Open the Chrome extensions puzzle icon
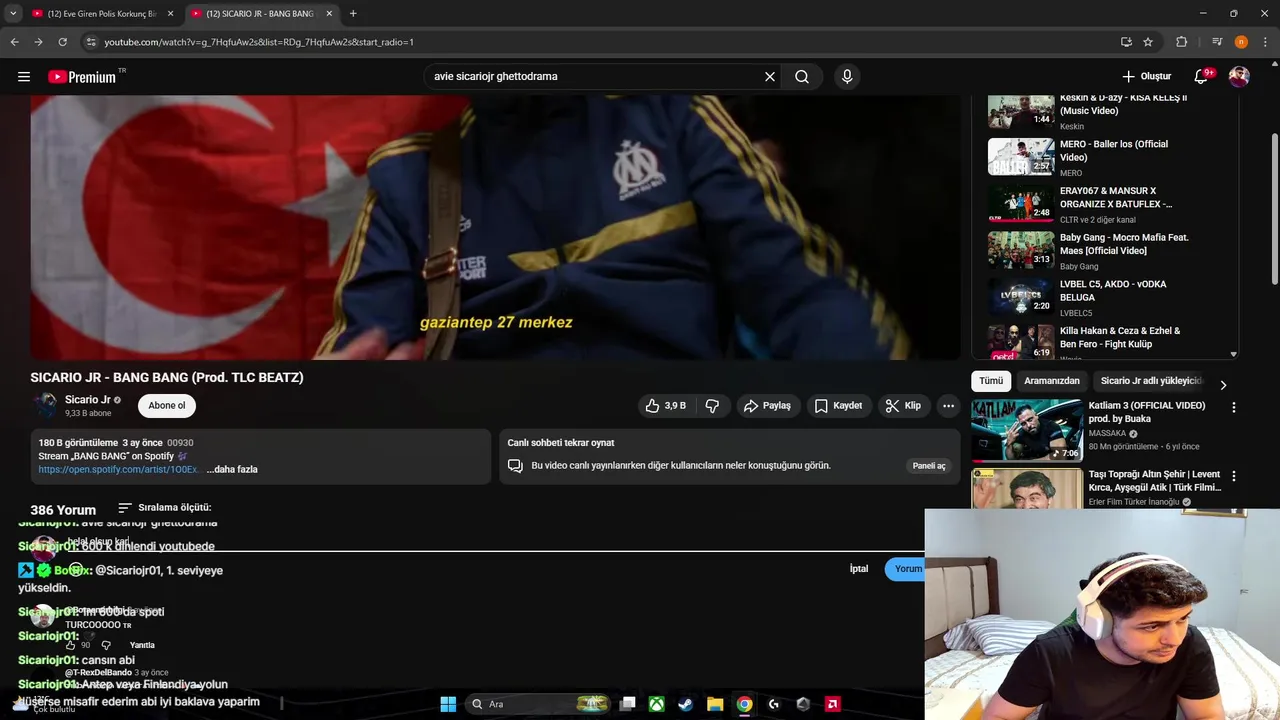The height and width of the screenshot is (720, 1280). click(1181, 42)
